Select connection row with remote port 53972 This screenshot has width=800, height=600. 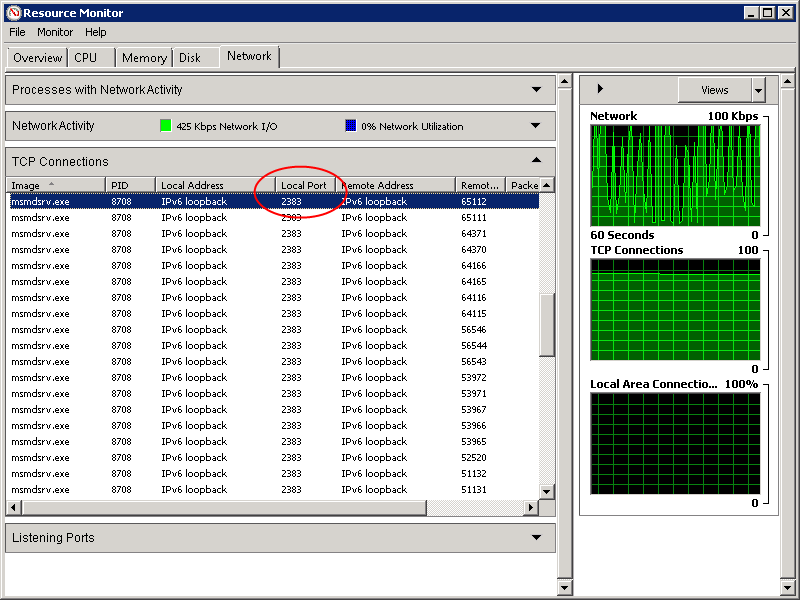click(x=274, y=378)
